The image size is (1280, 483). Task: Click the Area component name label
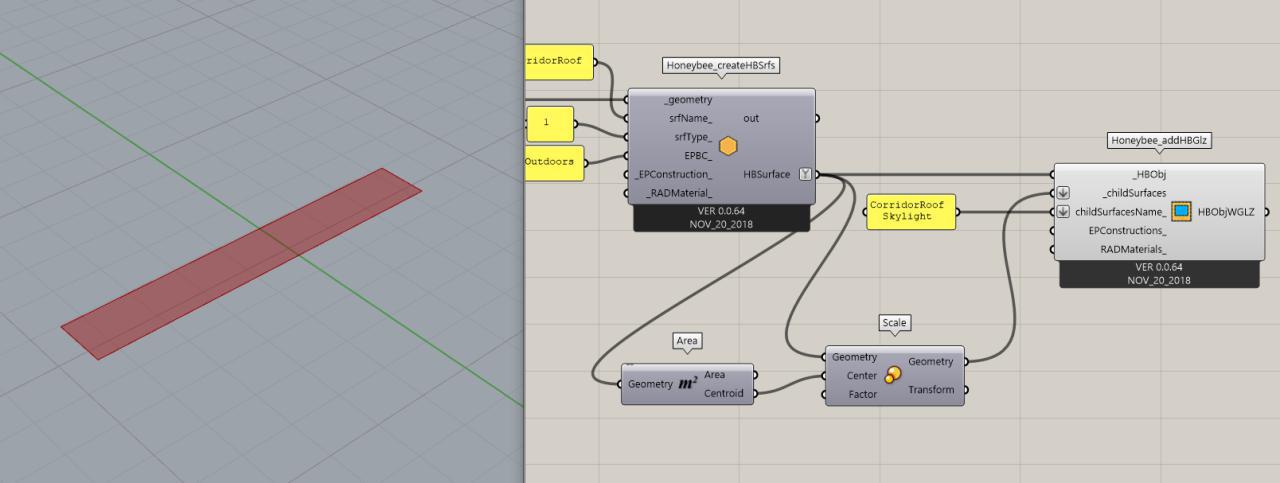(687, 341)
